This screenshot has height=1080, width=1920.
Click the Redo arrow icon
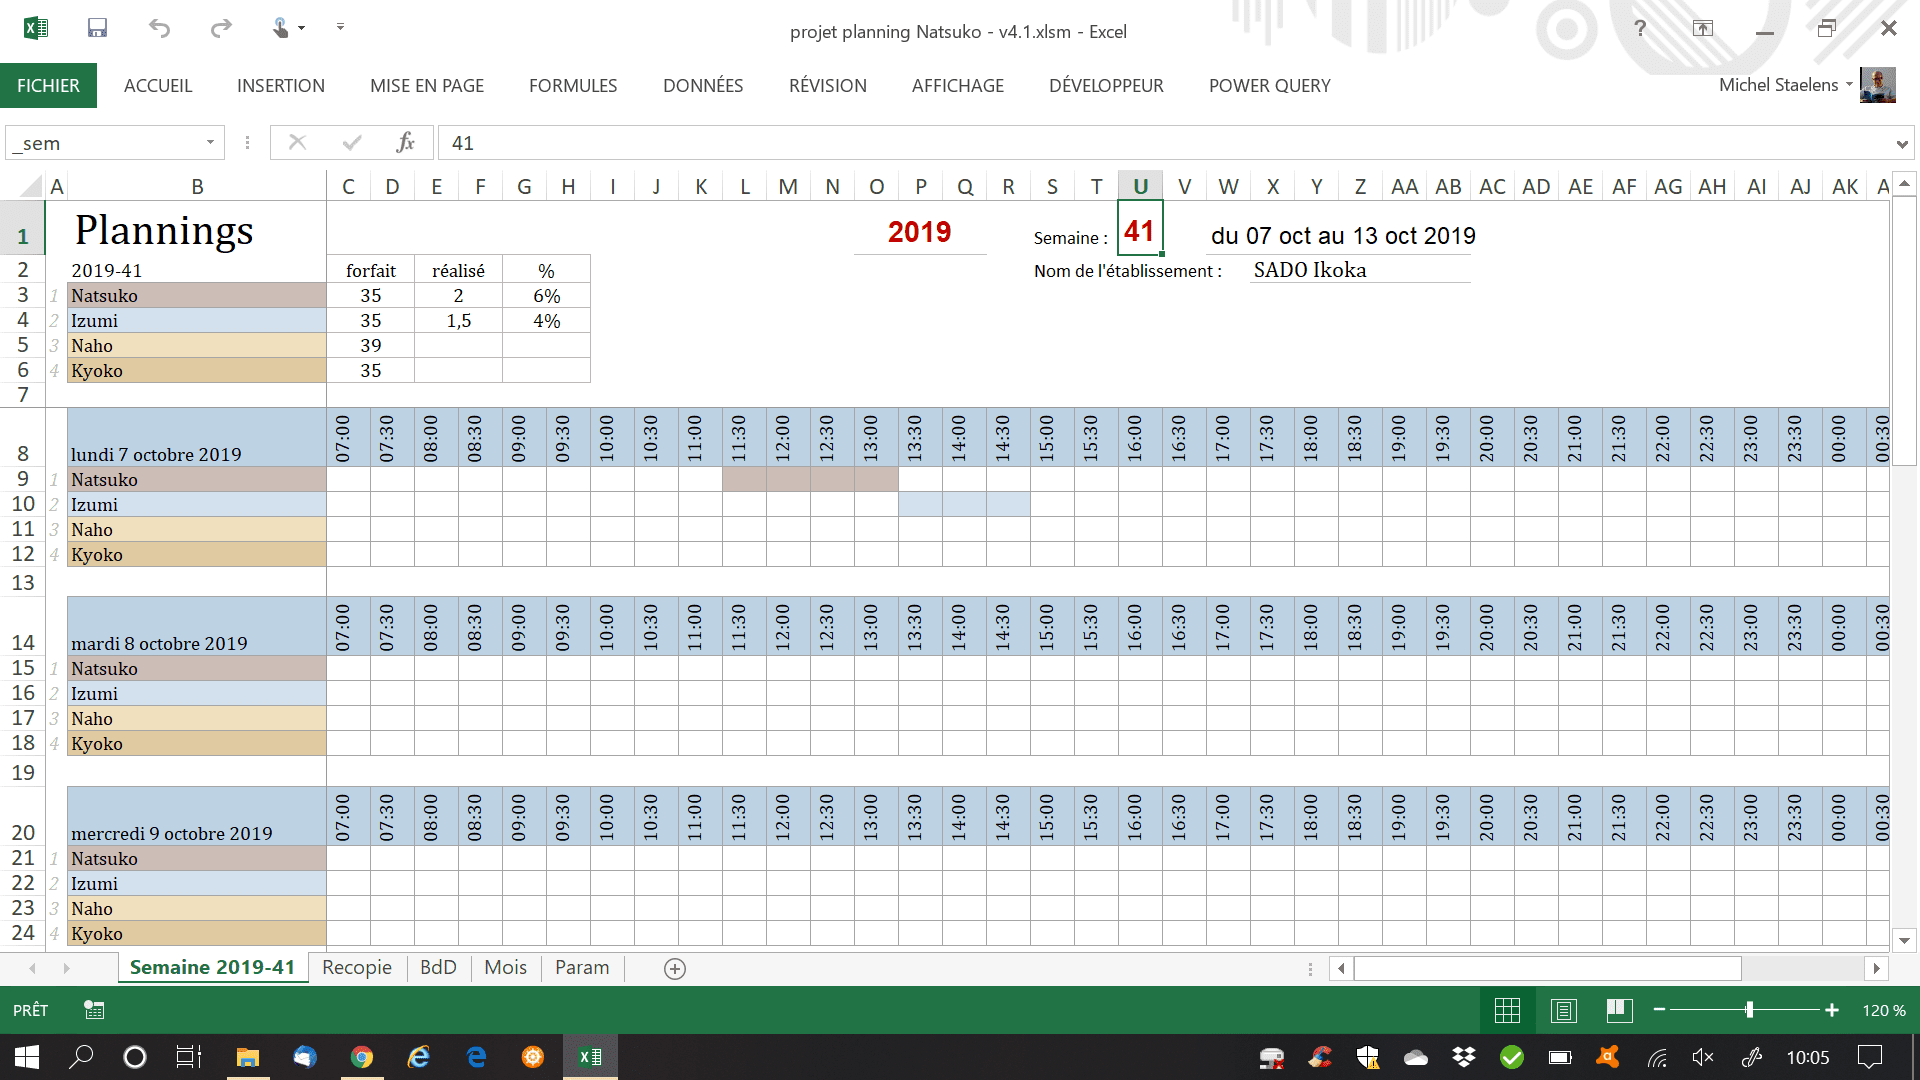point(221,28)
